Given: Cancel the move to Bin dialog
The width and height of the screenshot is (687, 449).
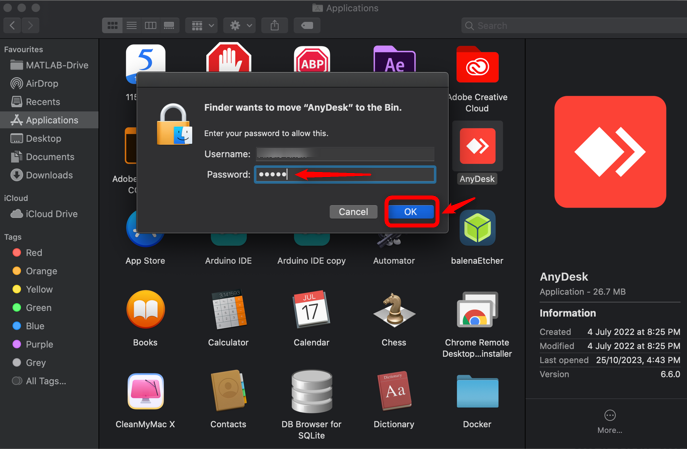Looking at the screenshot, I should (353, 212).
